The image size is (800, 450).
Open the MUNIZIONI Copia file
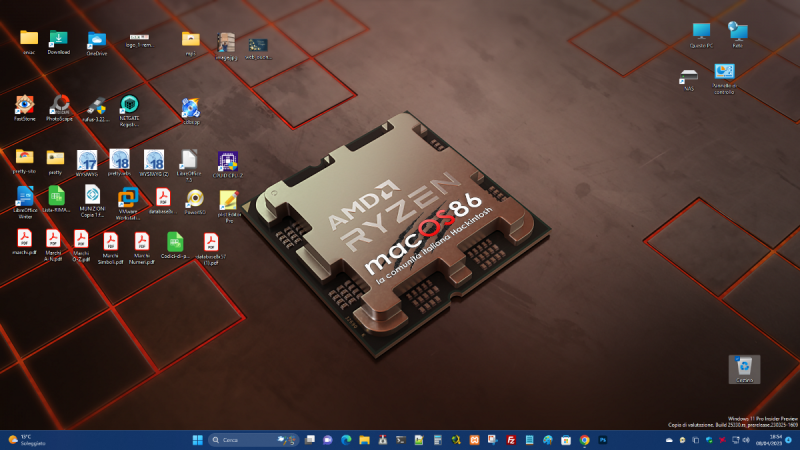click(92, 202)
